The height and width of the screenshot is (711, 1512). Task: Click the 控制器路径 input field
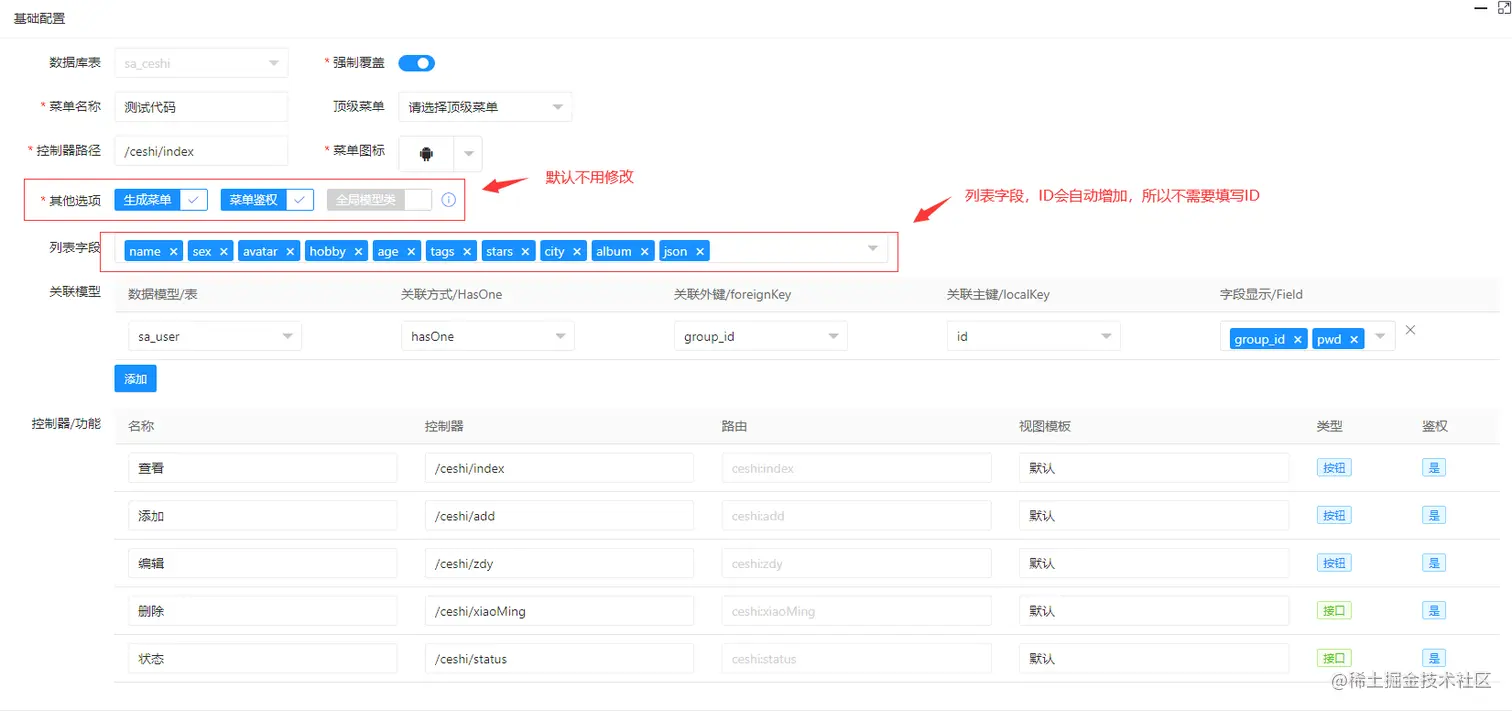200,150
